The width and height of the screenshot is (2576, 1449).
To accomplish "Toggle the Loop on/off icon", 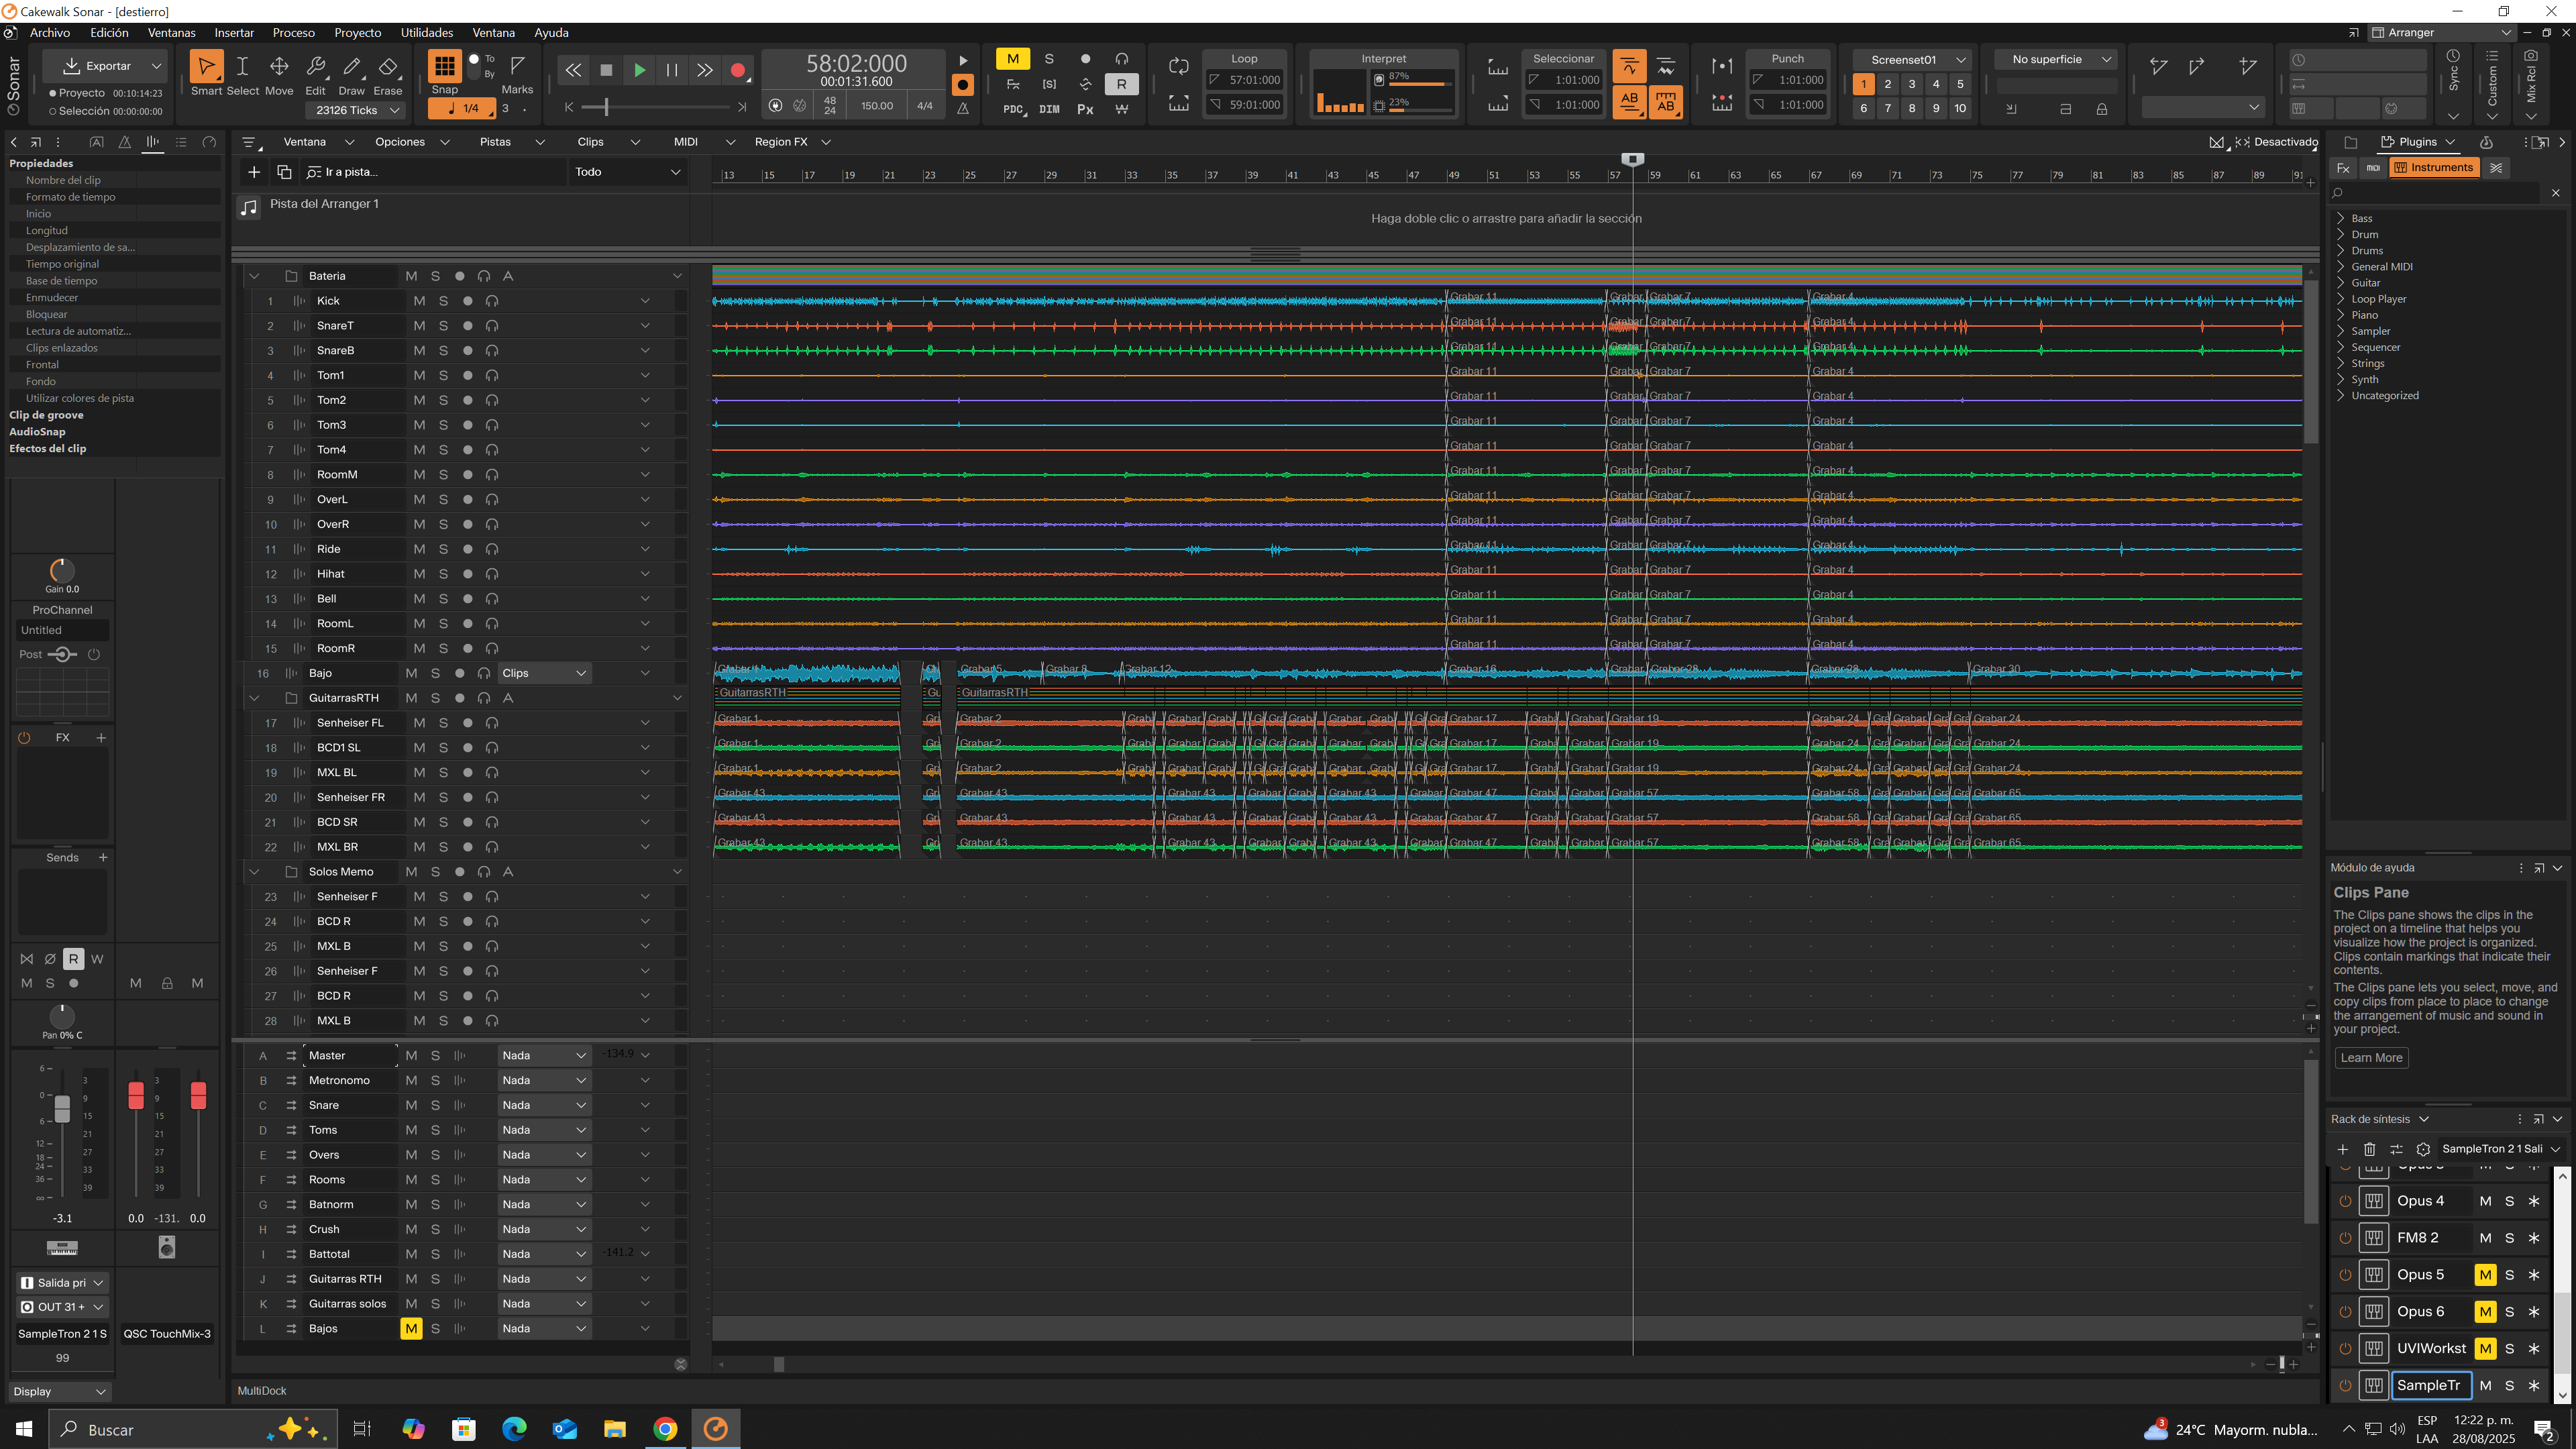I will click(1179, 66).
